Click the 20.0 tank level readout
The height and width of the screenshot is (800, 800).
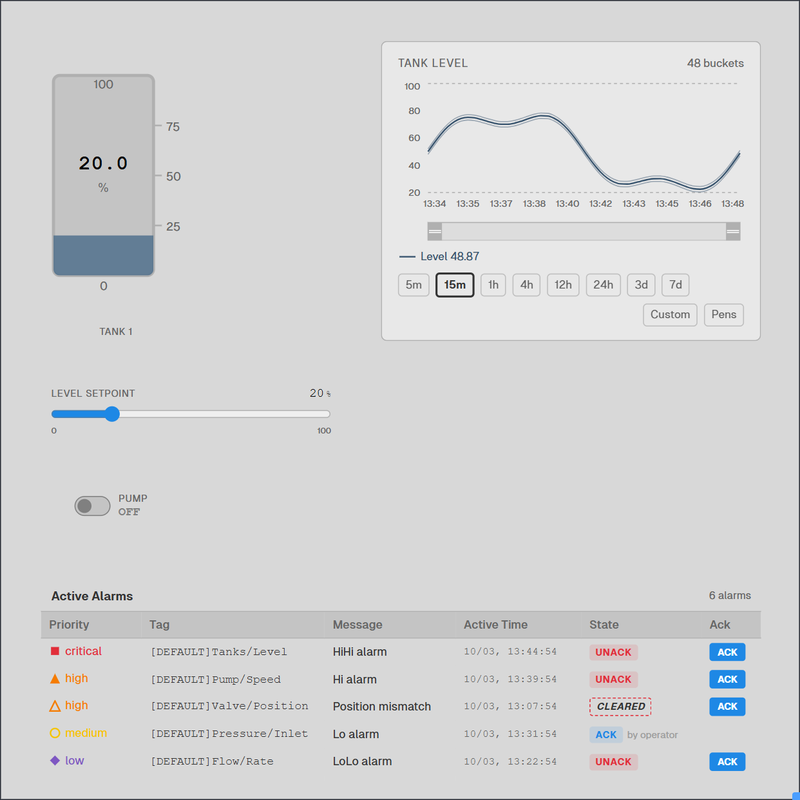(x=103, y=163)
